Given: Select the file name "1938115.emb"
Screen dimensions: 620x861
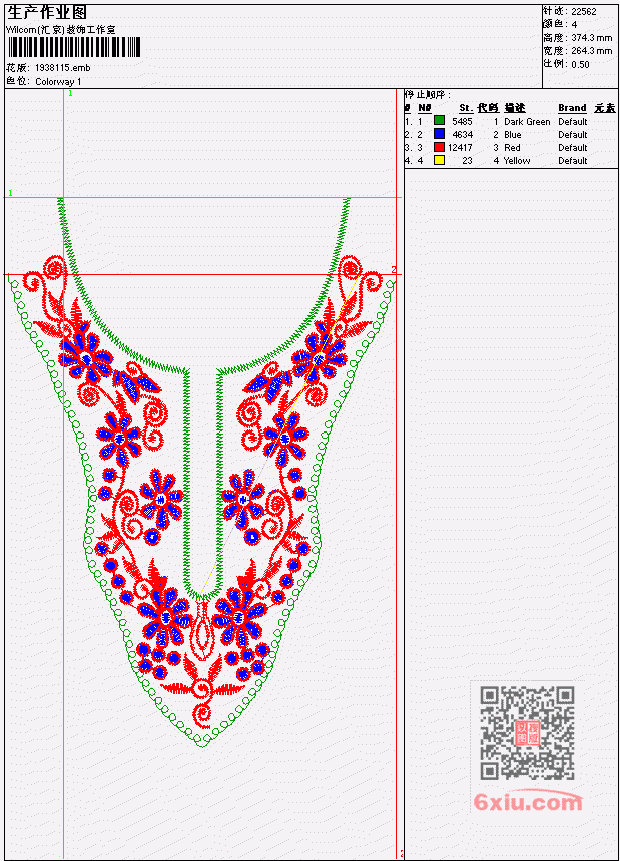Looking at the screenshot, I should point(62,68).
